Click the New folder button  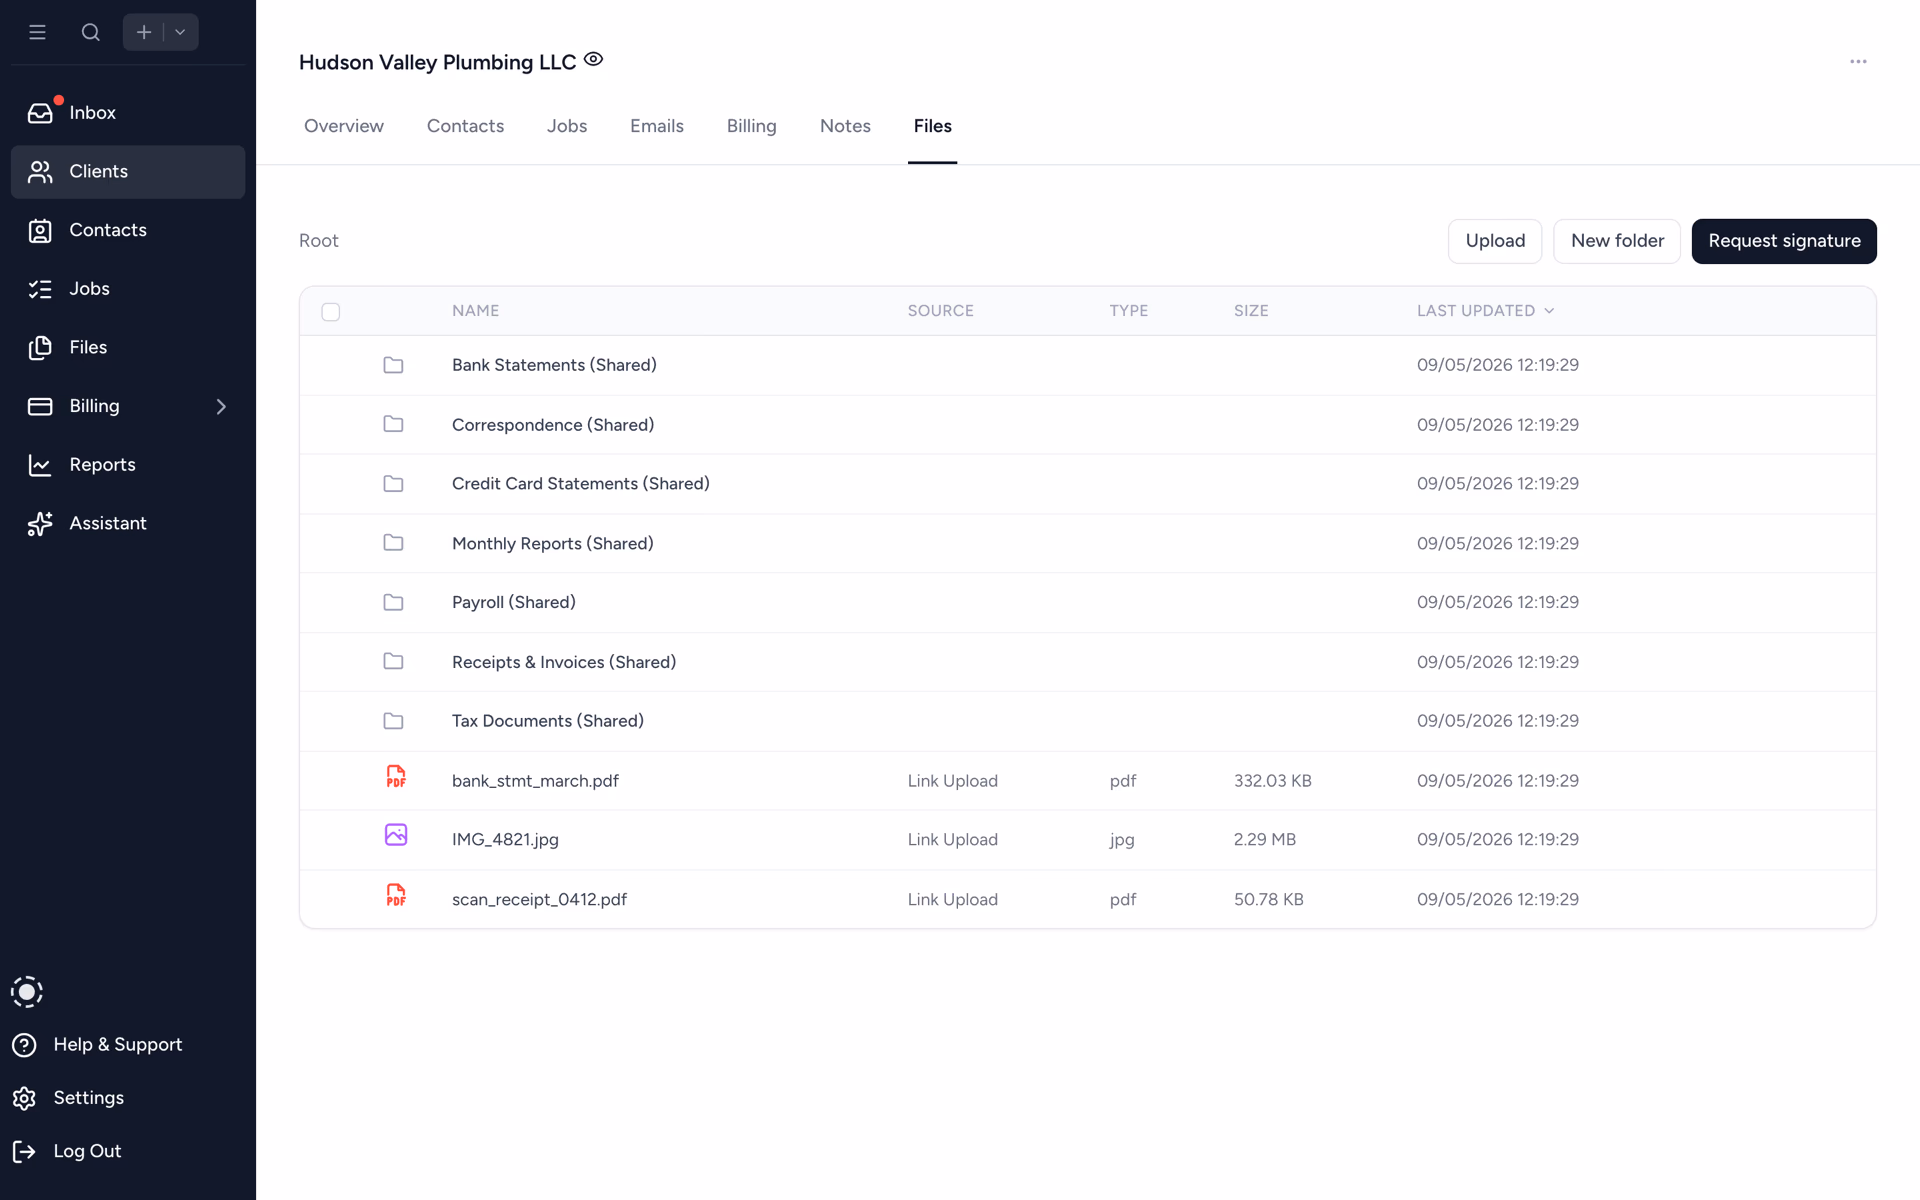tap(1617, 241)
